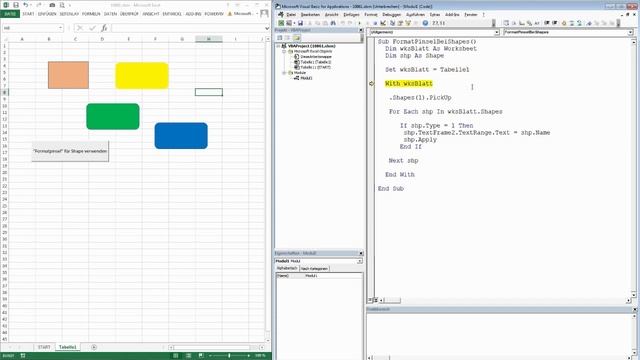Click the Reset stop square in VBA toolbar
The height and width of the screenshot is (360, 640).
[x=375, y=23]
